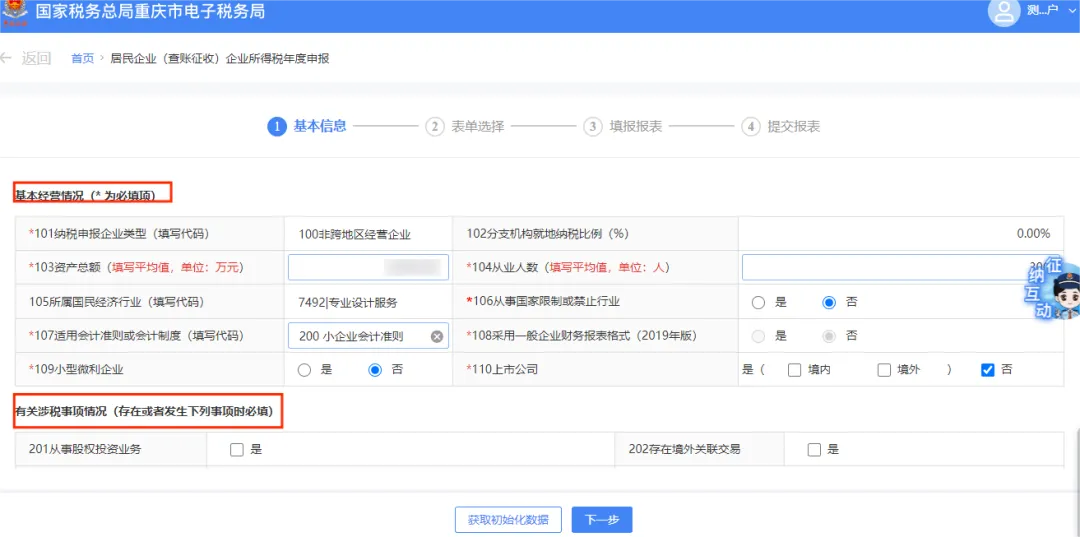Open the user avatar profile icon
This screenshot has width=1080, height=537.
click(1003, 12)
